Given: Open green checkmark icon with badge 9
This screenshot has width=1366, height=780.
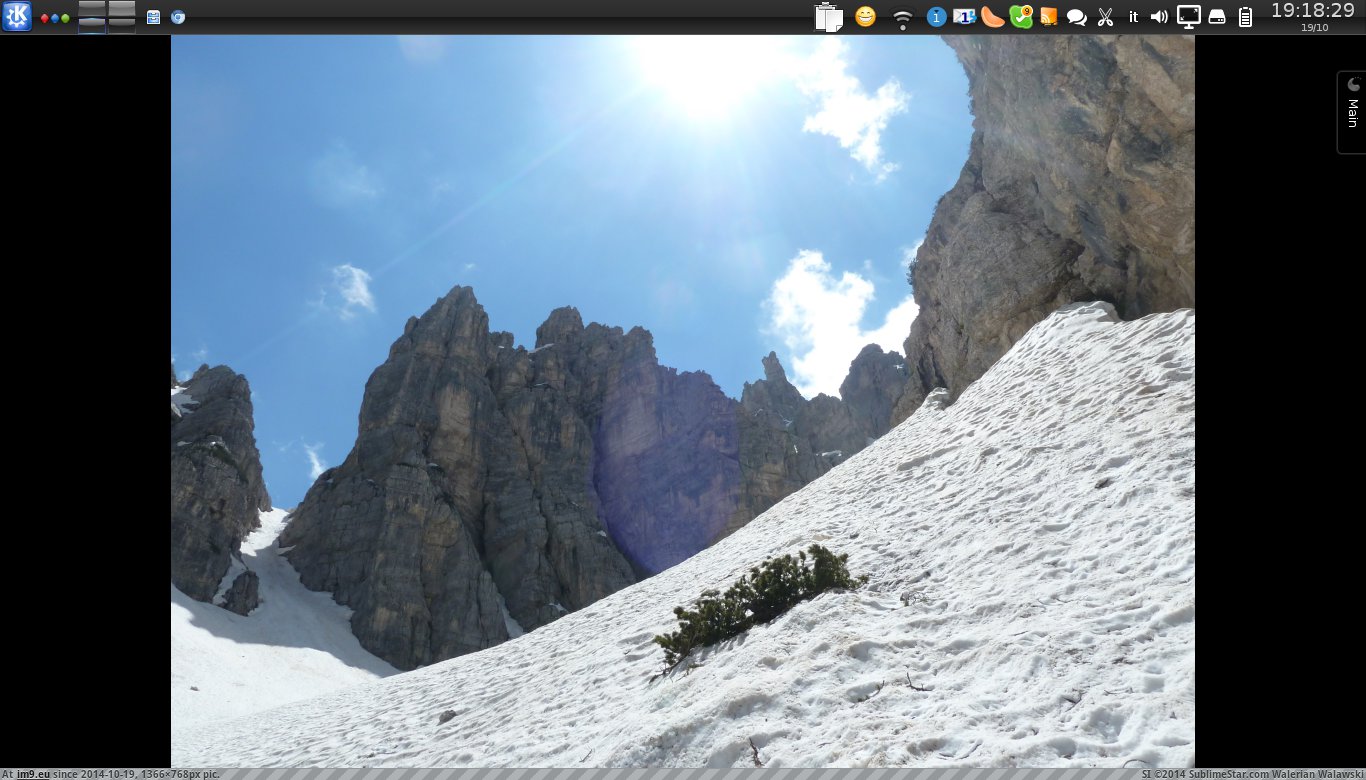Looking at the screenshot, I should tap(1021, 17).
